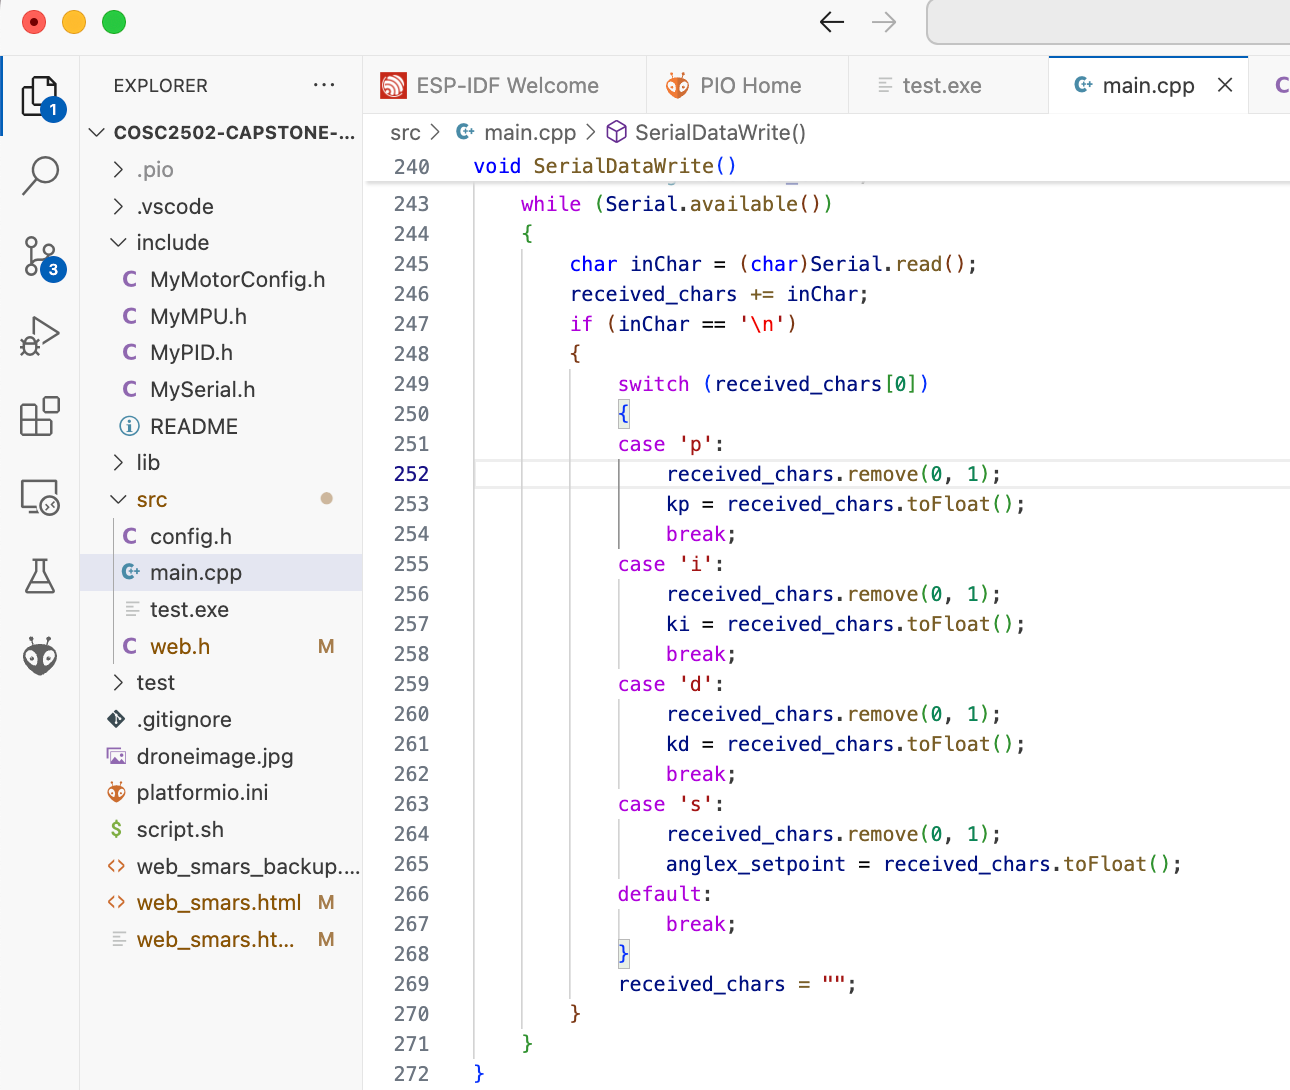
Task: Switch to the ESP-IDF Welcome tab
Action: (506, 86)
